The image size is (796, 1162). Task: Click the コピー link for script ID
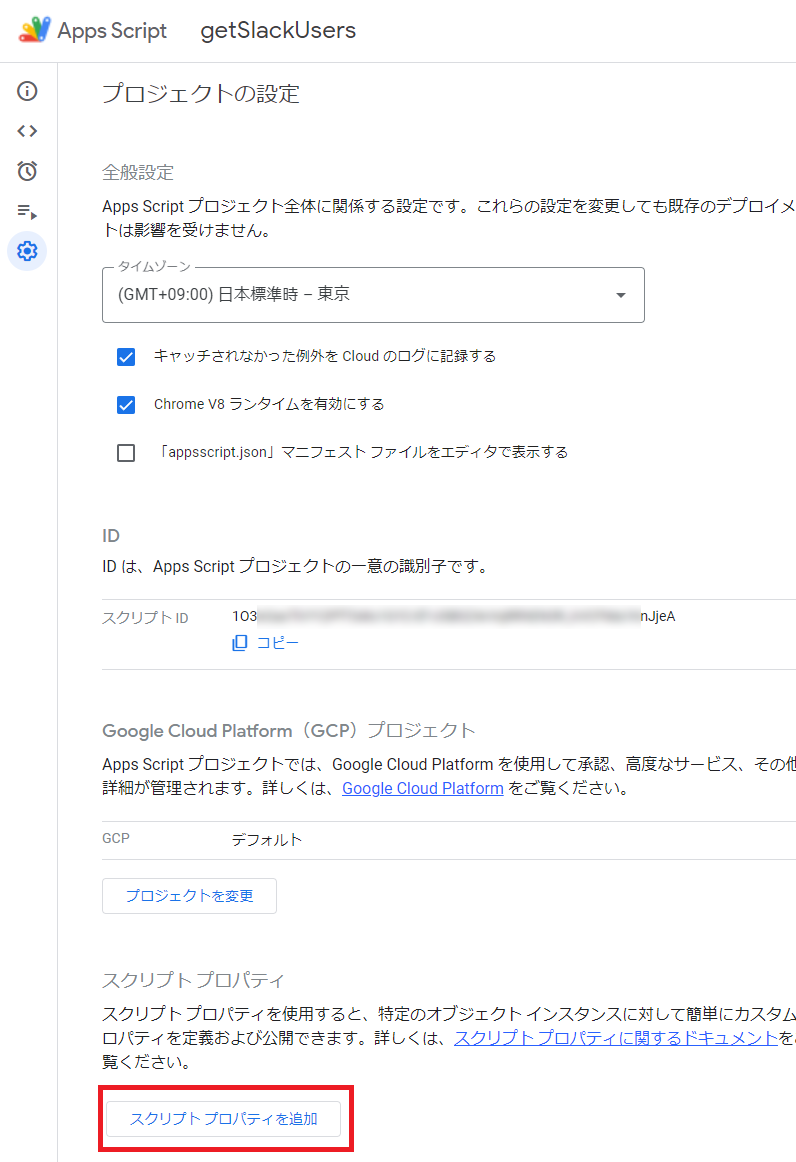277,643
